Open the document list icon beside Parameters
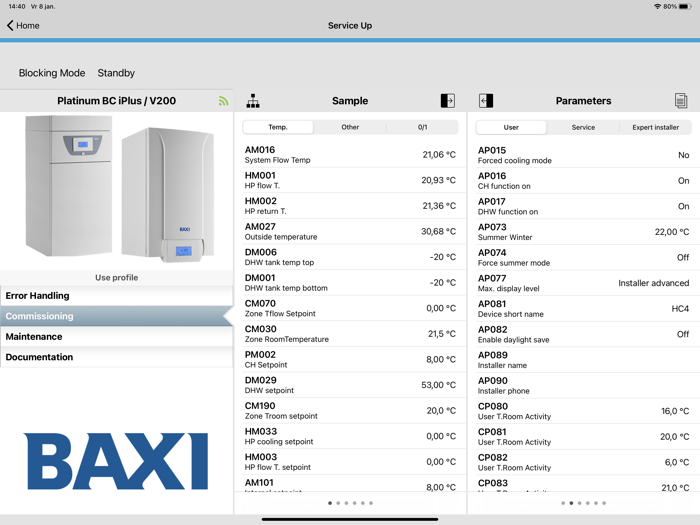The image size is (700, 525). coord(681,101)
